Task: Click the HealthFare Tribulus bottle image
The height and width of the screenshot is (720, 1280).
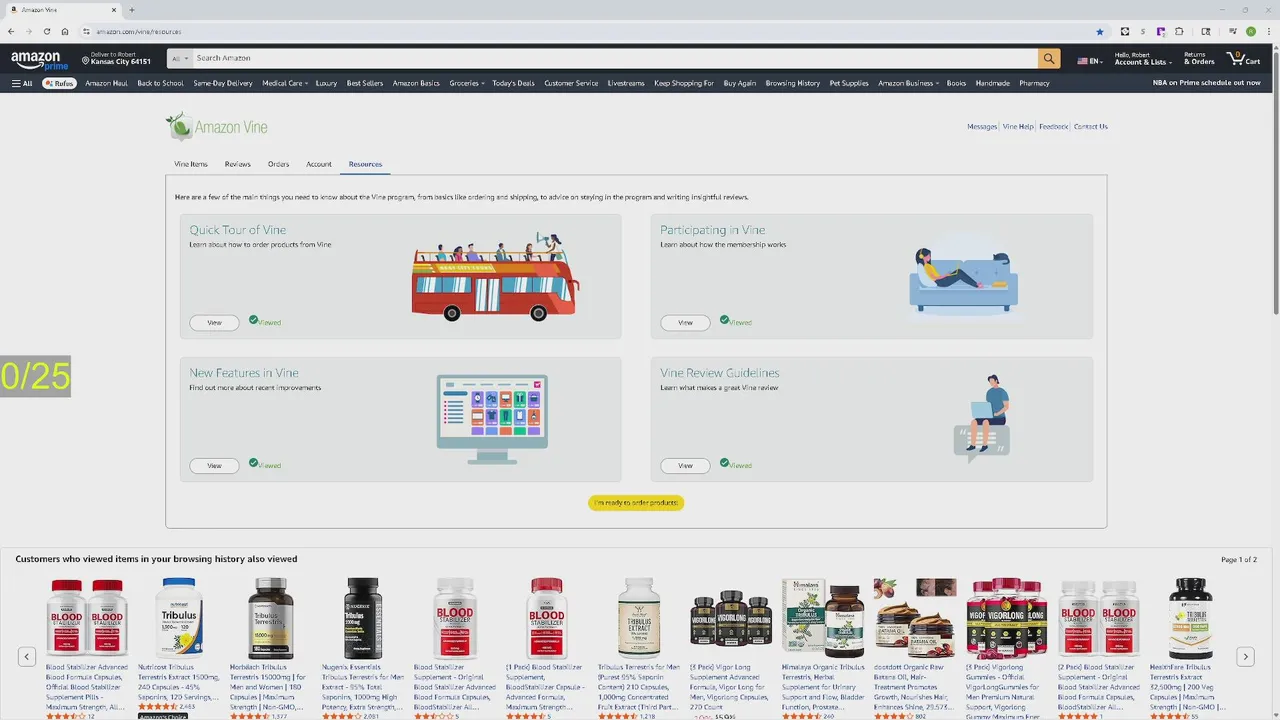Action: point(1191,617)
